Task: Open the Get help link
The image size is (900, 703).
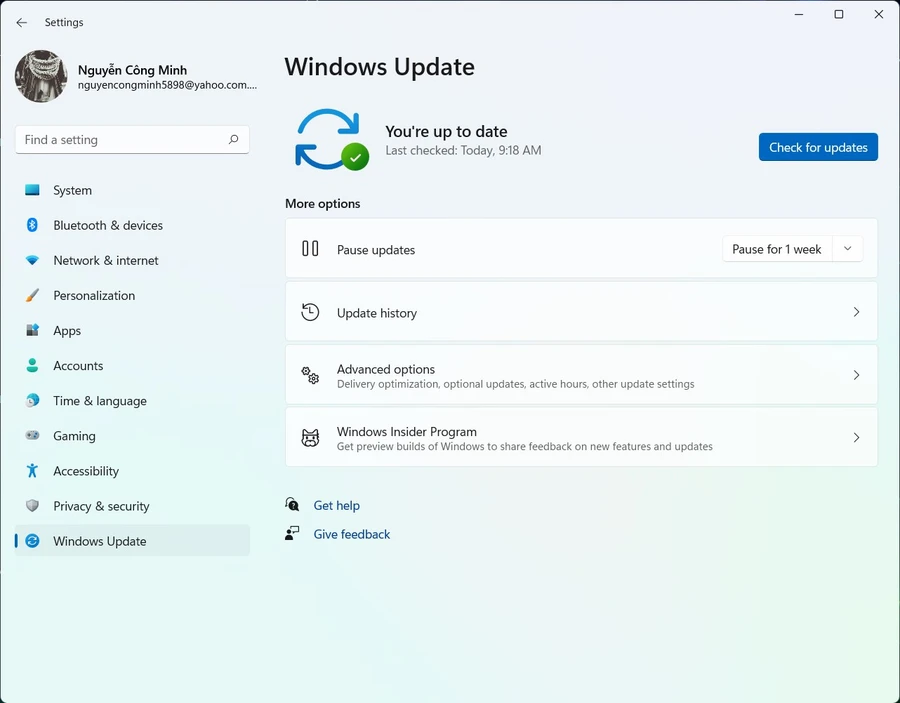Action: [336, 506]
